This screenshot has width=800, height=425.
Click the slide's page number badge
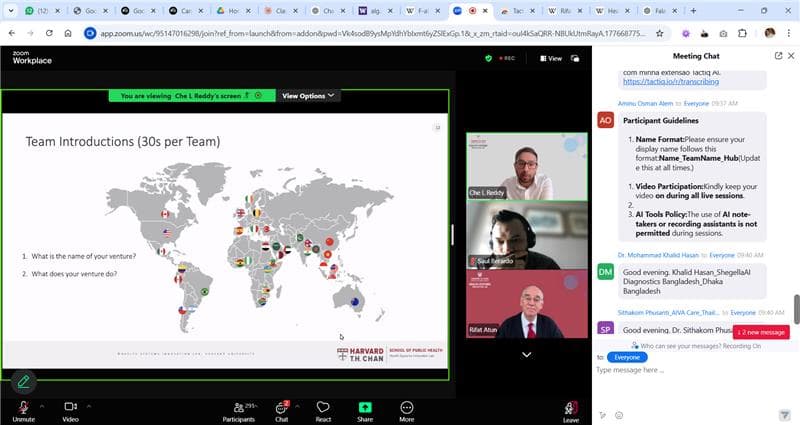coord(437,128)
